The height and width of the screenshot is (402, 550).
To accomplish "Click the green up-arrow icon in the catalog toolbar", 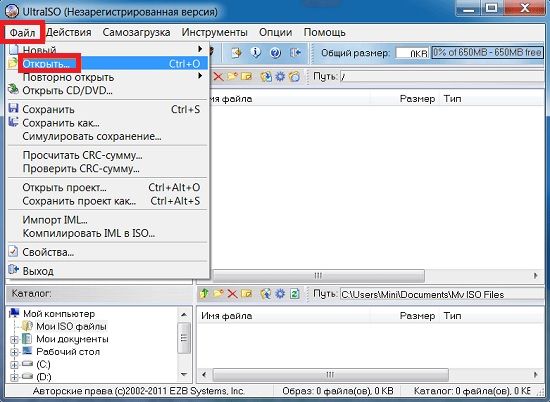I will [204, 294].
